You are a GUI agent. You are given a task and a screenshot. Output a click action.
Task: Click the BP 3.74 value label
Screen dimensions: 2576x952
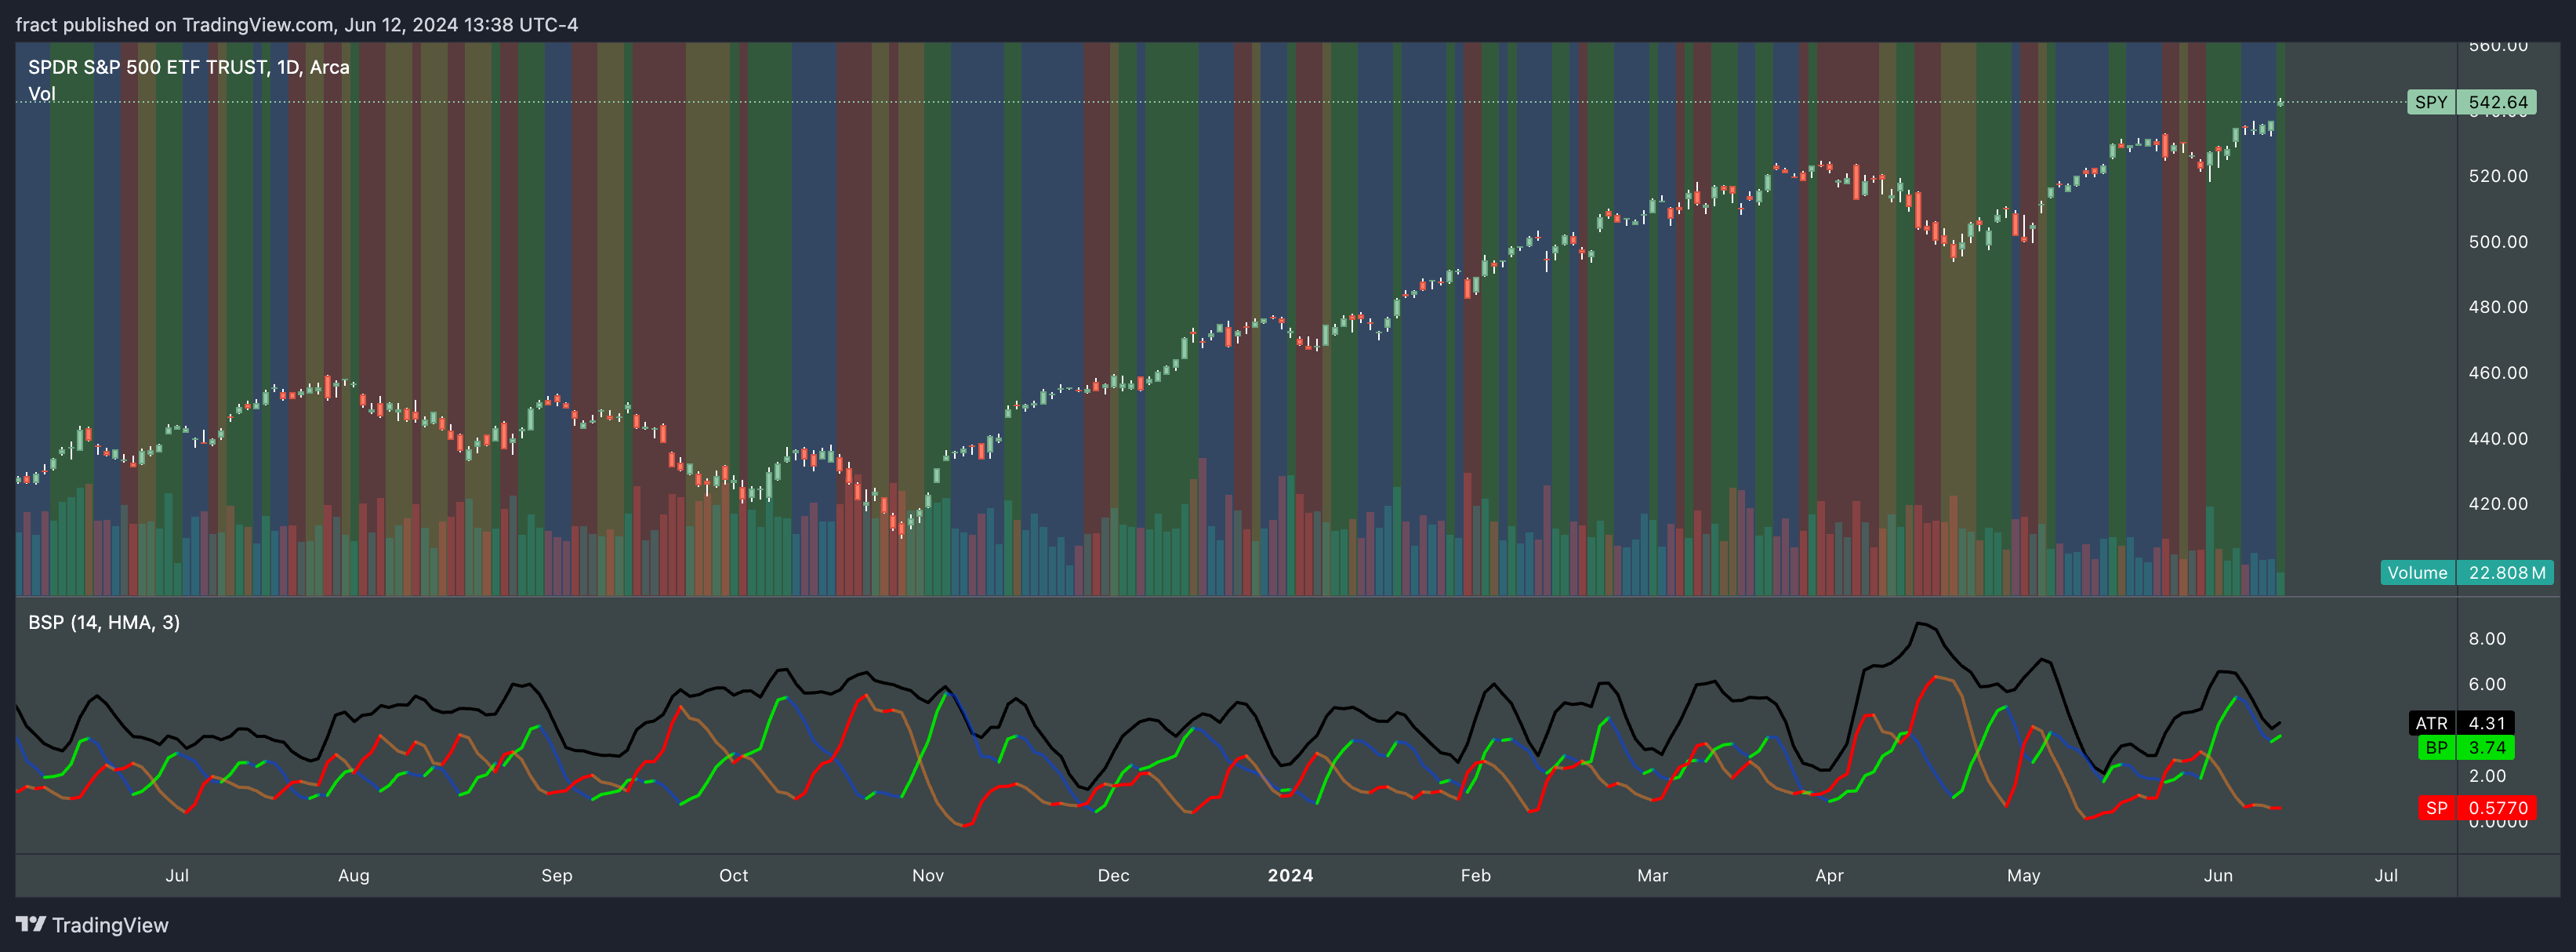click(x=2466, y=748)
